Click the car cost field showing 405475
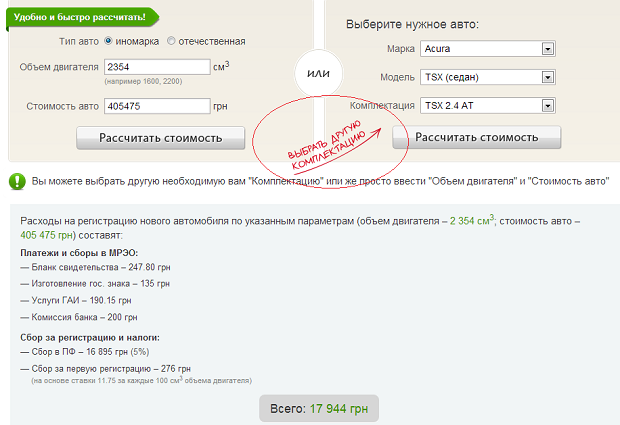The image size is (620, 425). point(155,106)
